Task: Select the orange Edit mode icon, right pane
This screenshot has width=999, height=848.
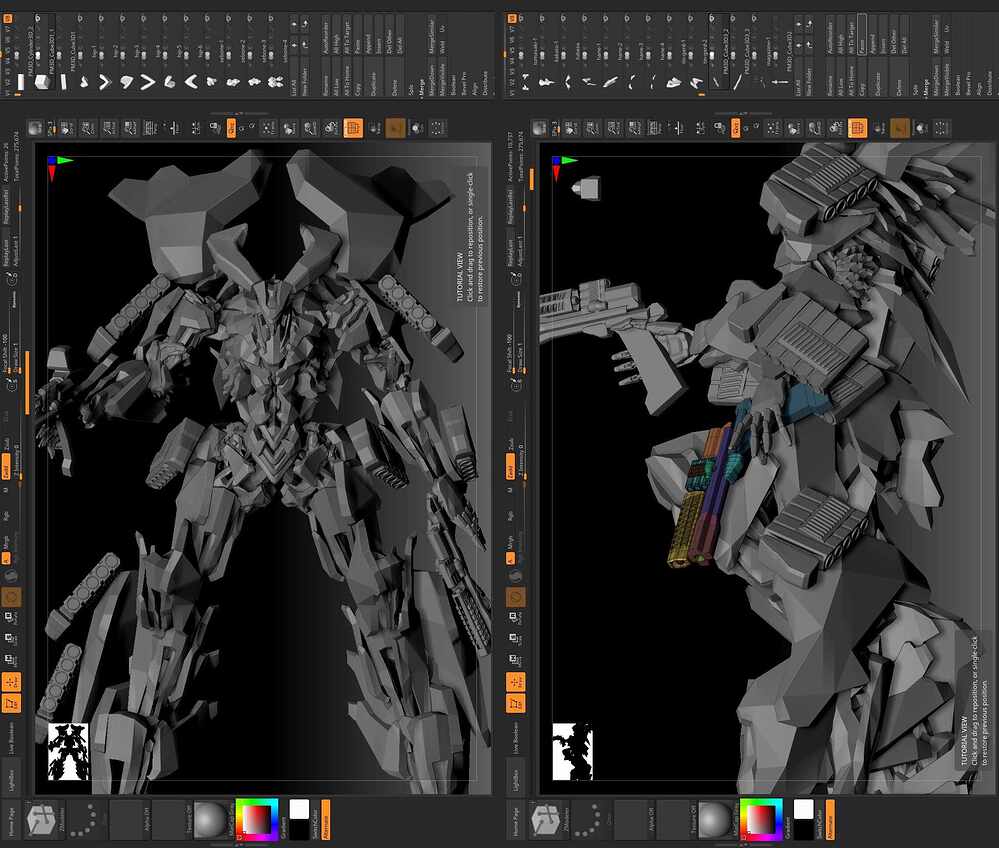Action: coord(515,703)
